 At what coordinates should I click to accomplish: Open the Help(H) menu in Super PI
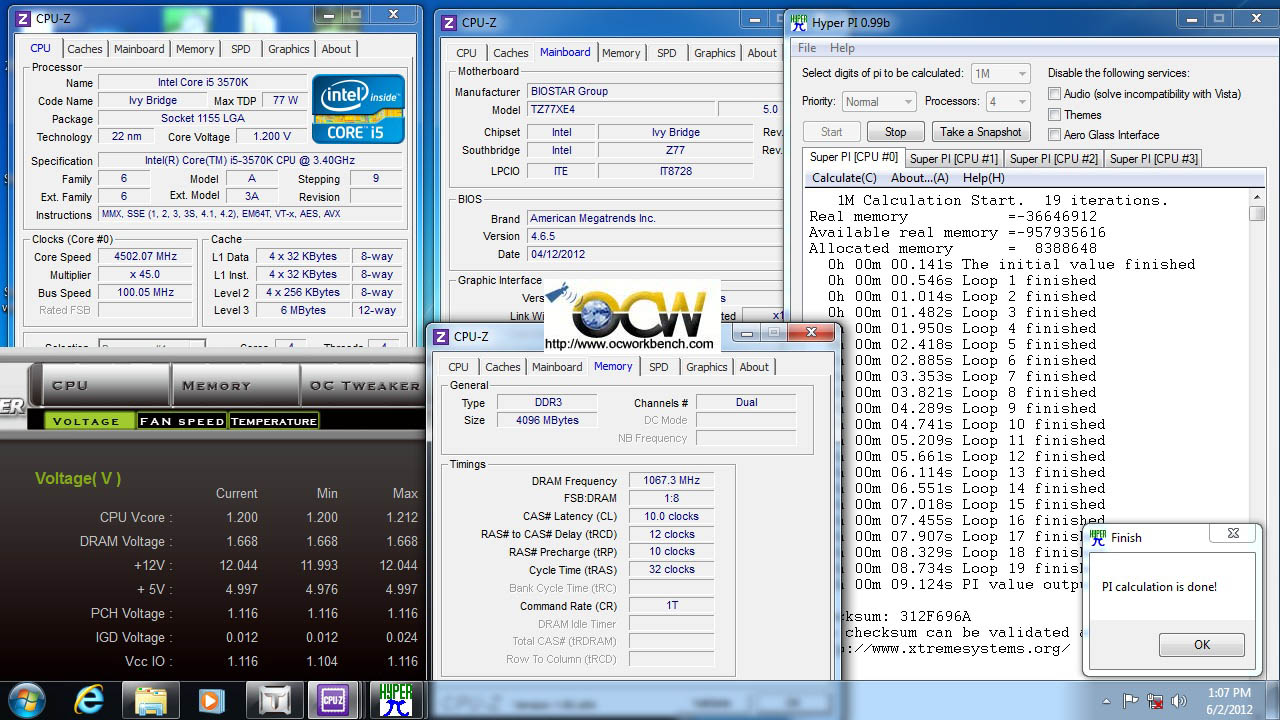point(983,178)
